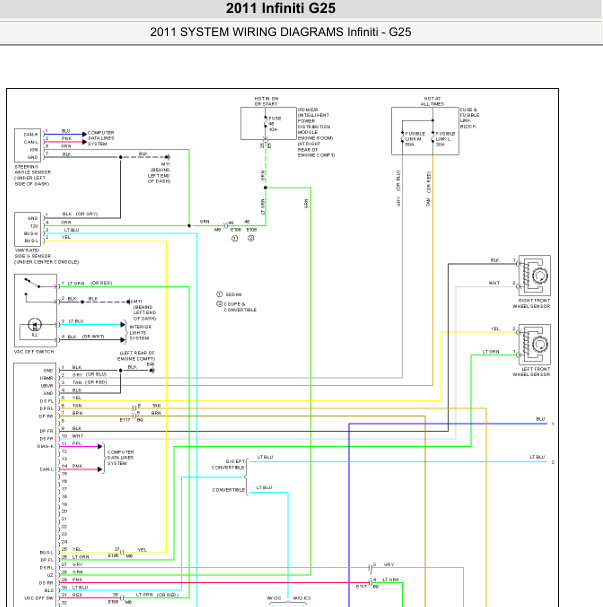
Task: Select the left front wheel sensor symbol
Action: (534, 344)
